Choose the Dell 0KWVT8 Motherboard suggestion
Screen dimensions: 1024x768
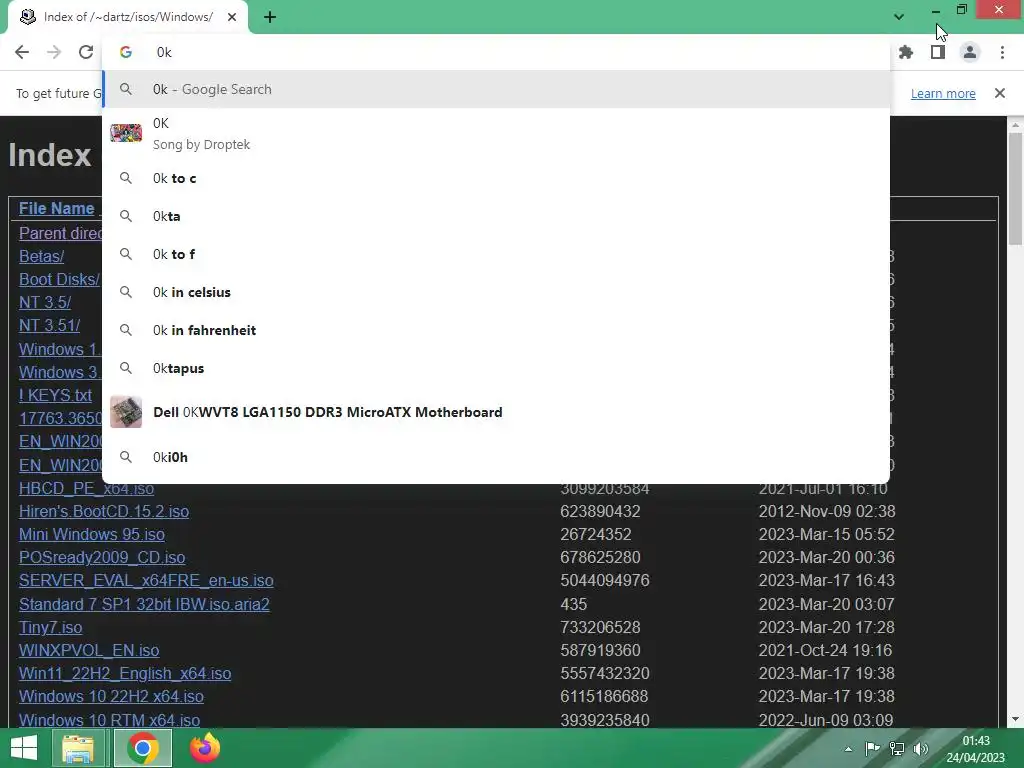click(496, 412)
